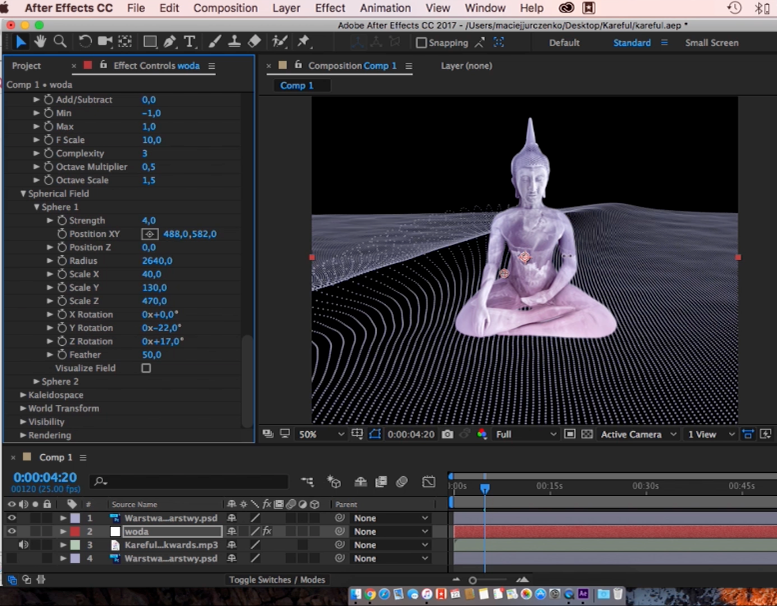Enable Visualize Field checkbox
777x606 pixels.
[146, 368]
